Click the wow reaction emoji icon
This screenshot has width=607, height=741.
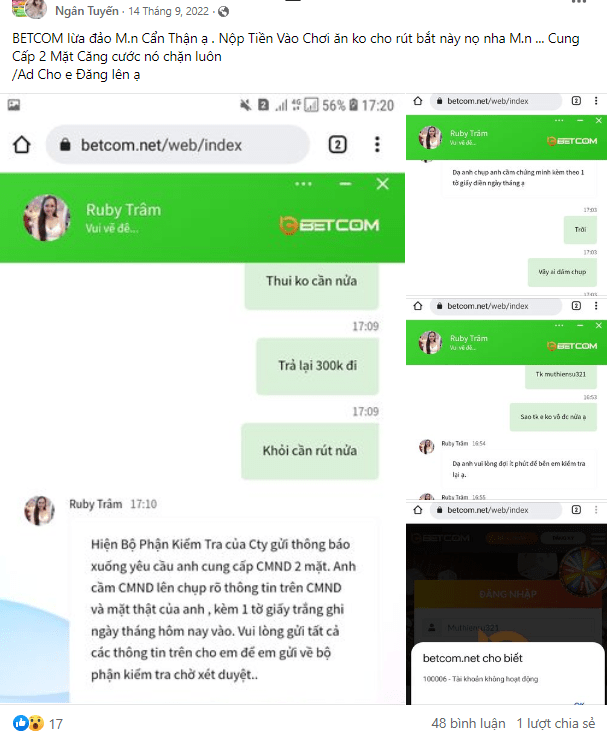click(36, 723)
